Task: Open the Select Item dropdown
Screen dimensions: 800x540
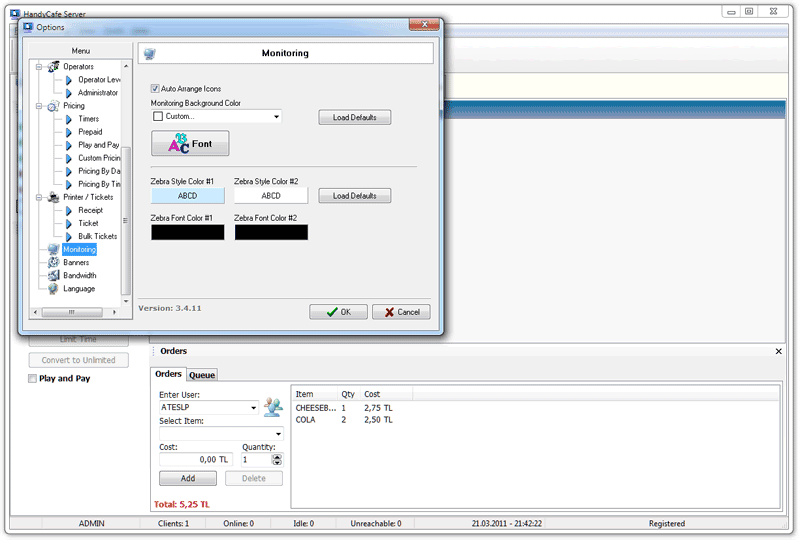Action: click(x=277, y=433)
